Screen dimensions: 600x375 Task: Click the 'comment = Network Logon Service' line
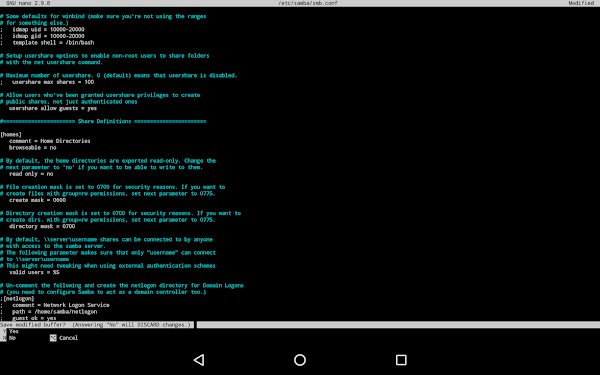pos(55,305)
